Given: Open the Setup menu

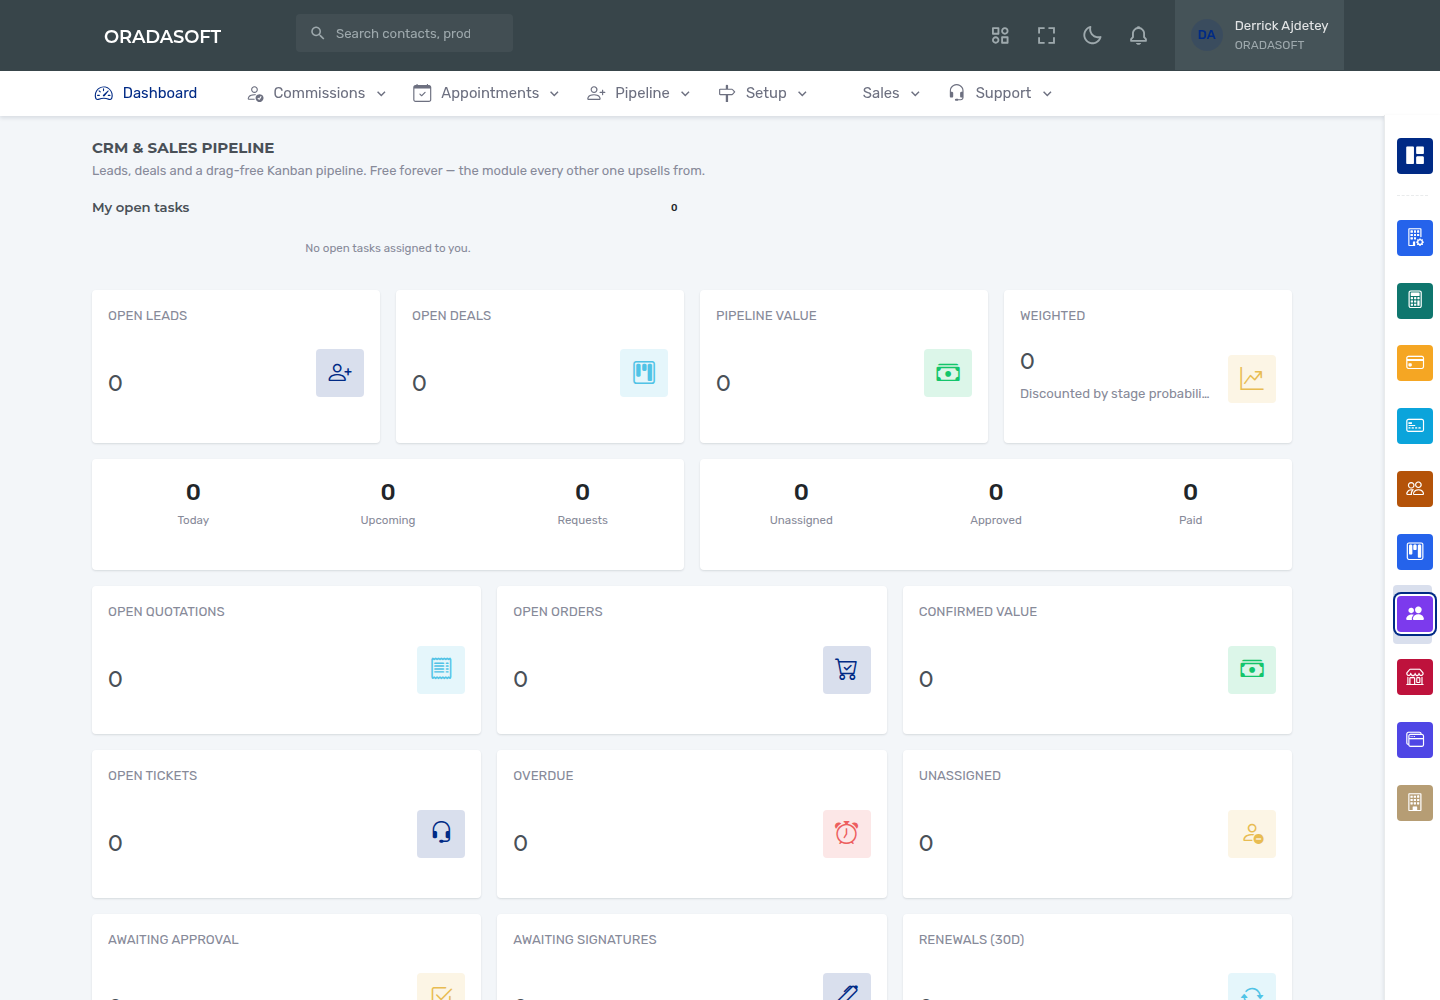Looking at the screenshot, I should (762, 93).
